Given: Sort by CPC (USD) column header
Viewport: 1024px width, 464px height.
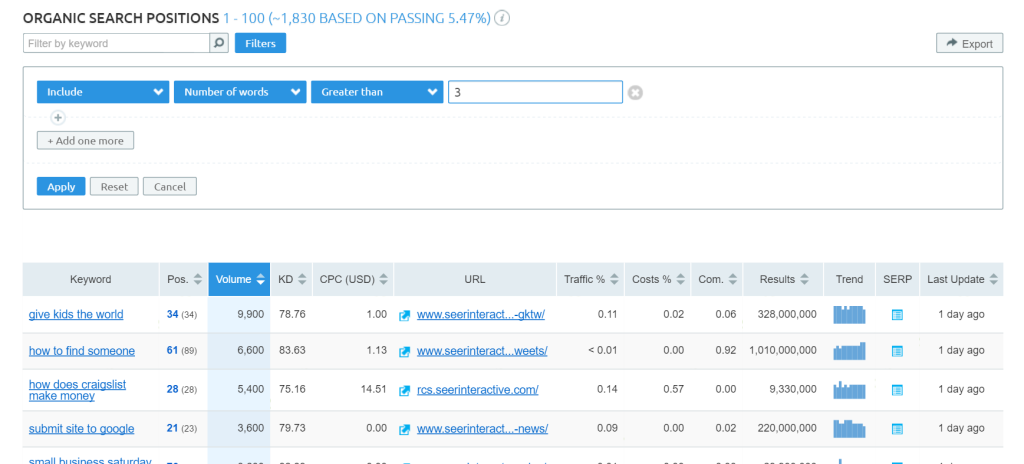Looking at the screenshot, I should (x=353, y=280).
